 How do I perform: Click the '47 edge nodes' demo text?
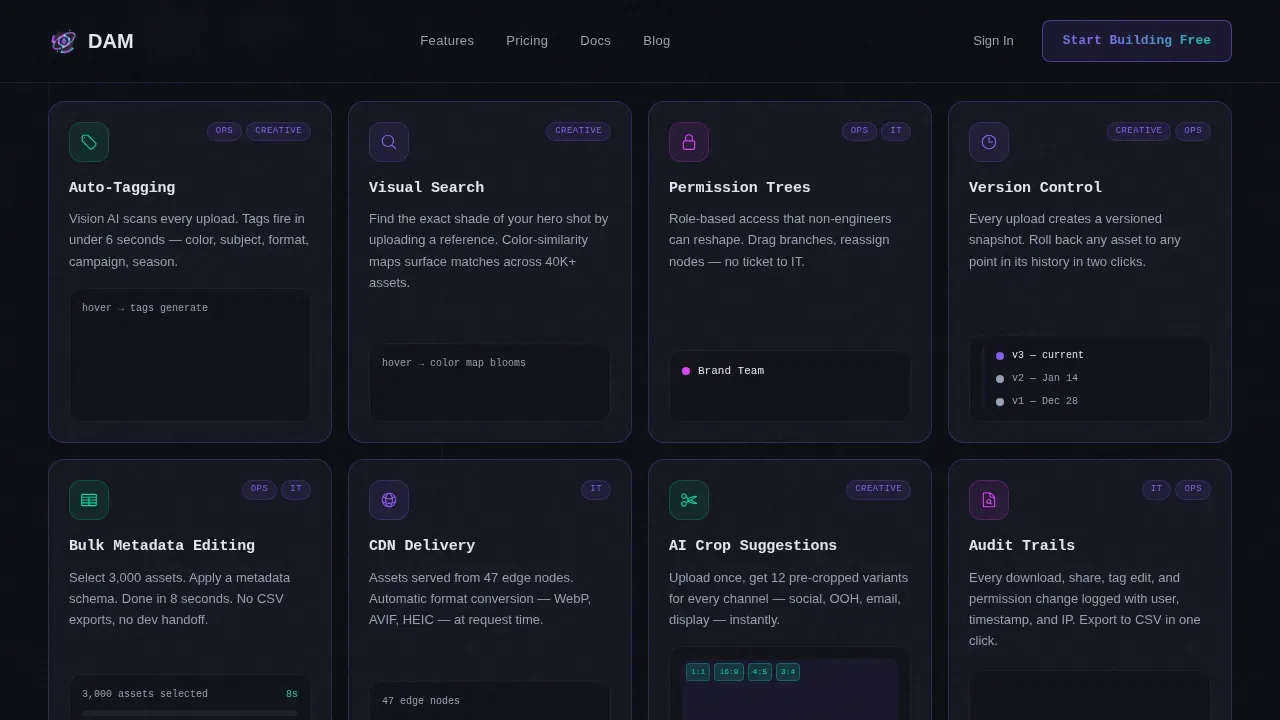click(x=421, y=701)
